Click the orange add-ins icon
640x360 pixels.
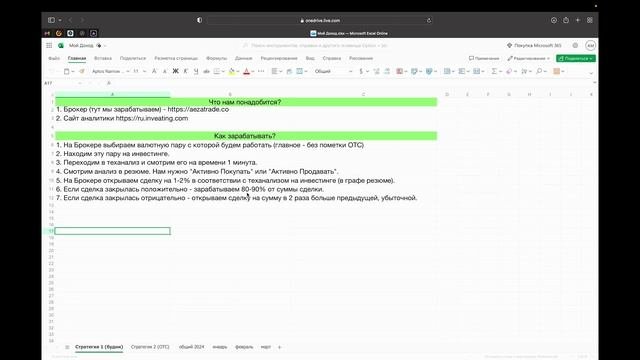click(x=557, y=71)
